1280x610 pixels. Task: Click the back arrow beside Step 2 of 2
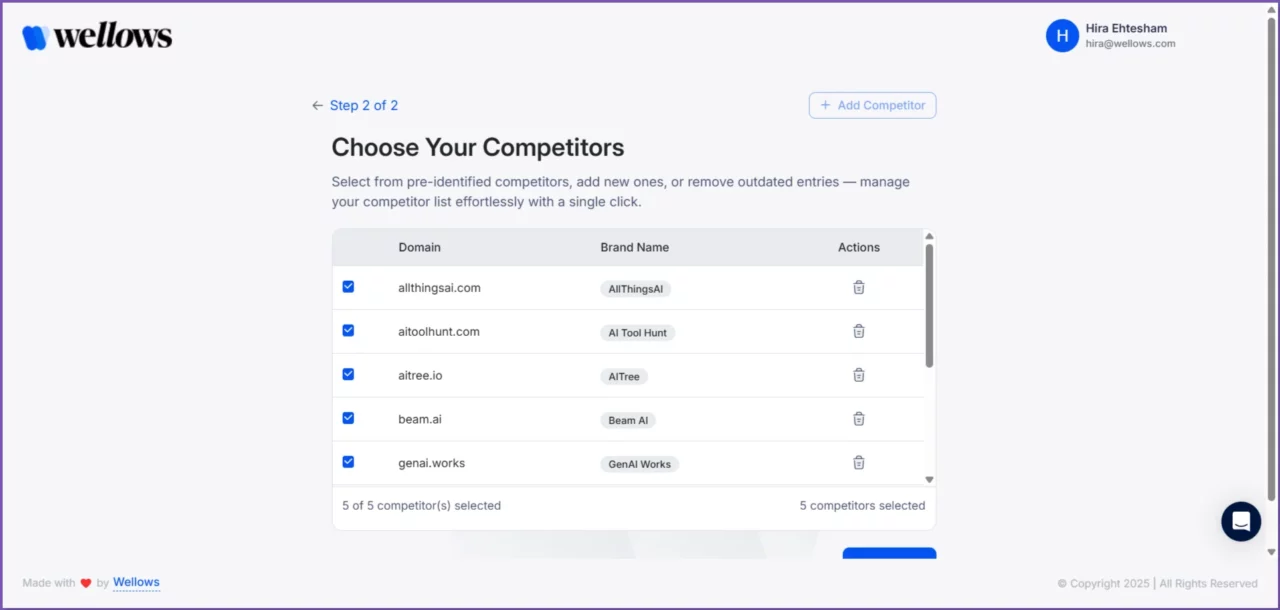pyautogui.click(x=316, y=105)
